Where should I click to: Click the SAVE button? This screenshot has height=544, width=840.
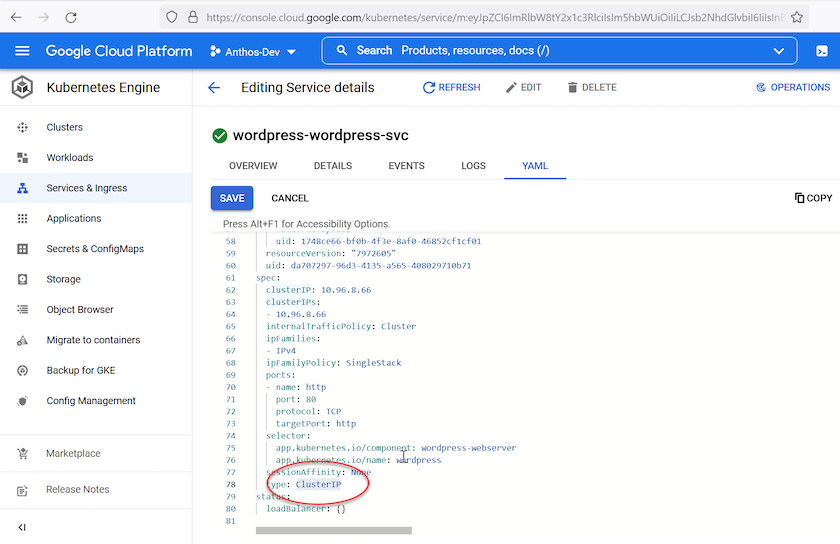tap(232, 198)
